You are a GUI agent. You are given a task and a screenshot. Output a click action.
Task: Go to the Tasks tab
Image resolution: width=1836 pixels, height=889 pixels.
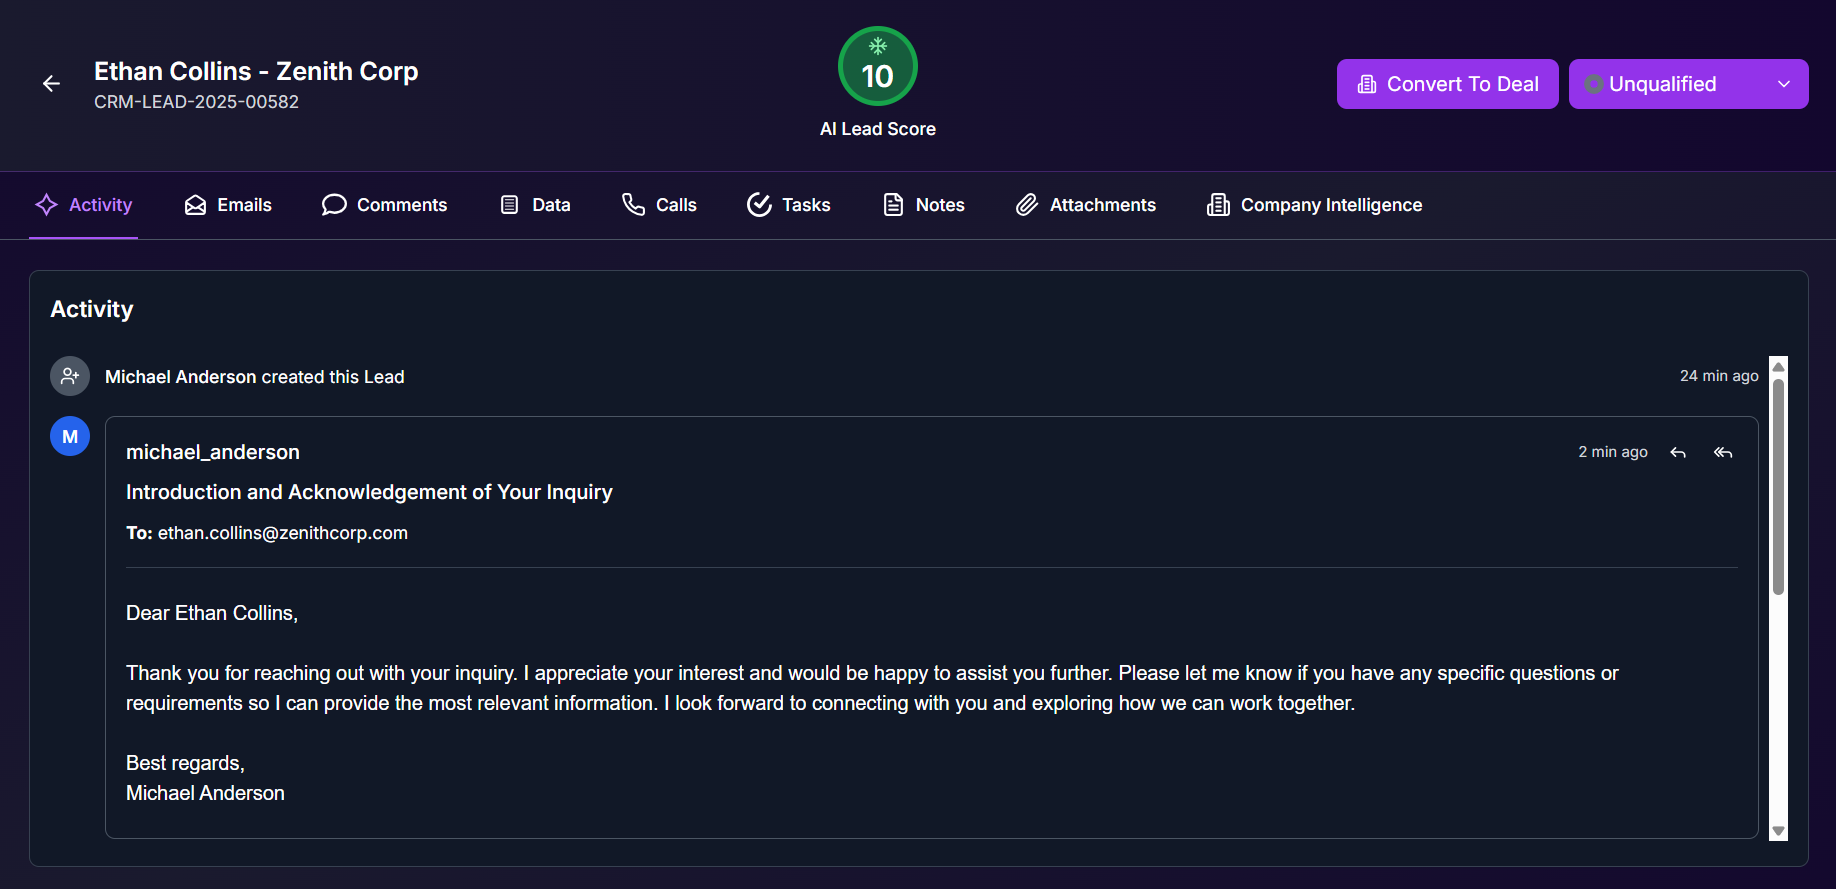(x=788, y=205)
